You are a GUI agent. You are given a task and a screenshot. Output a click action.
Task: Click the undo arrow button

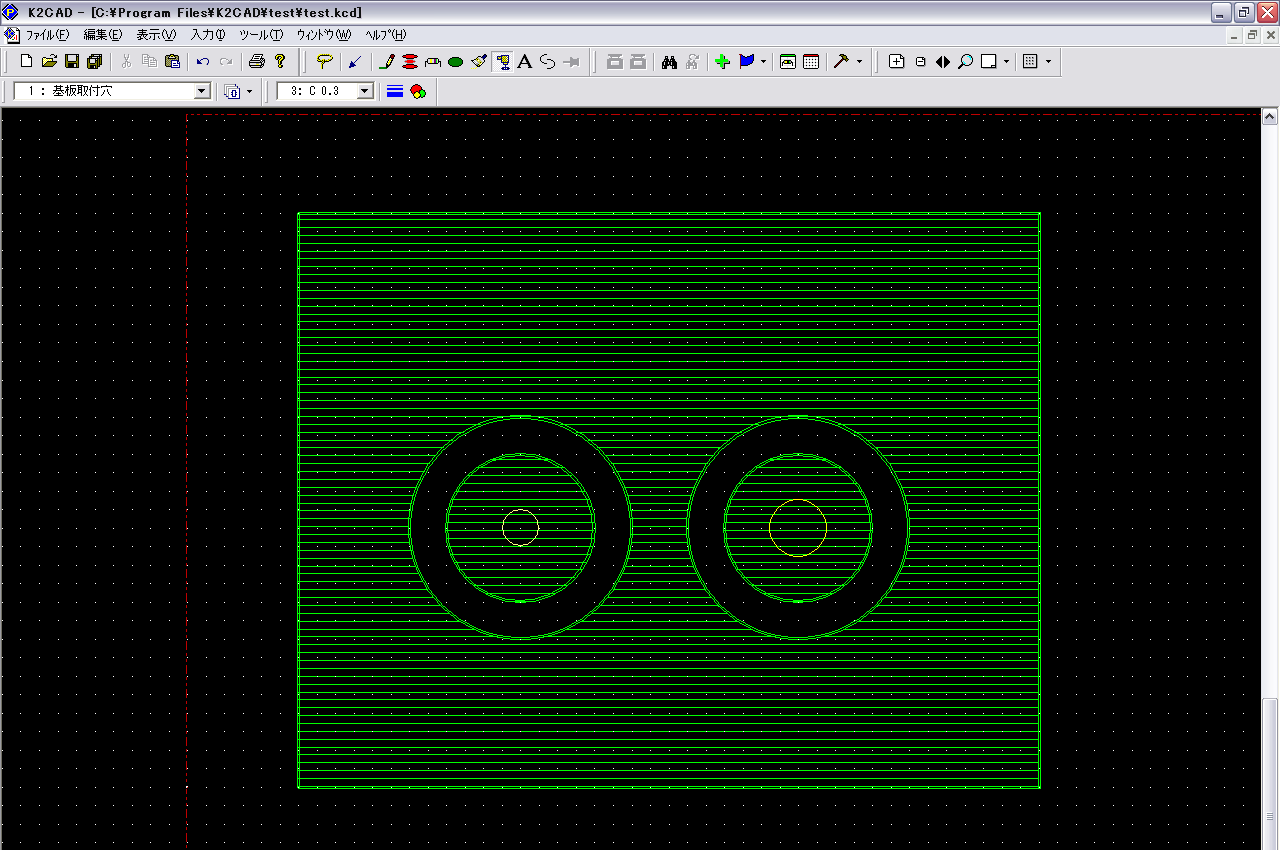[203, 62]
